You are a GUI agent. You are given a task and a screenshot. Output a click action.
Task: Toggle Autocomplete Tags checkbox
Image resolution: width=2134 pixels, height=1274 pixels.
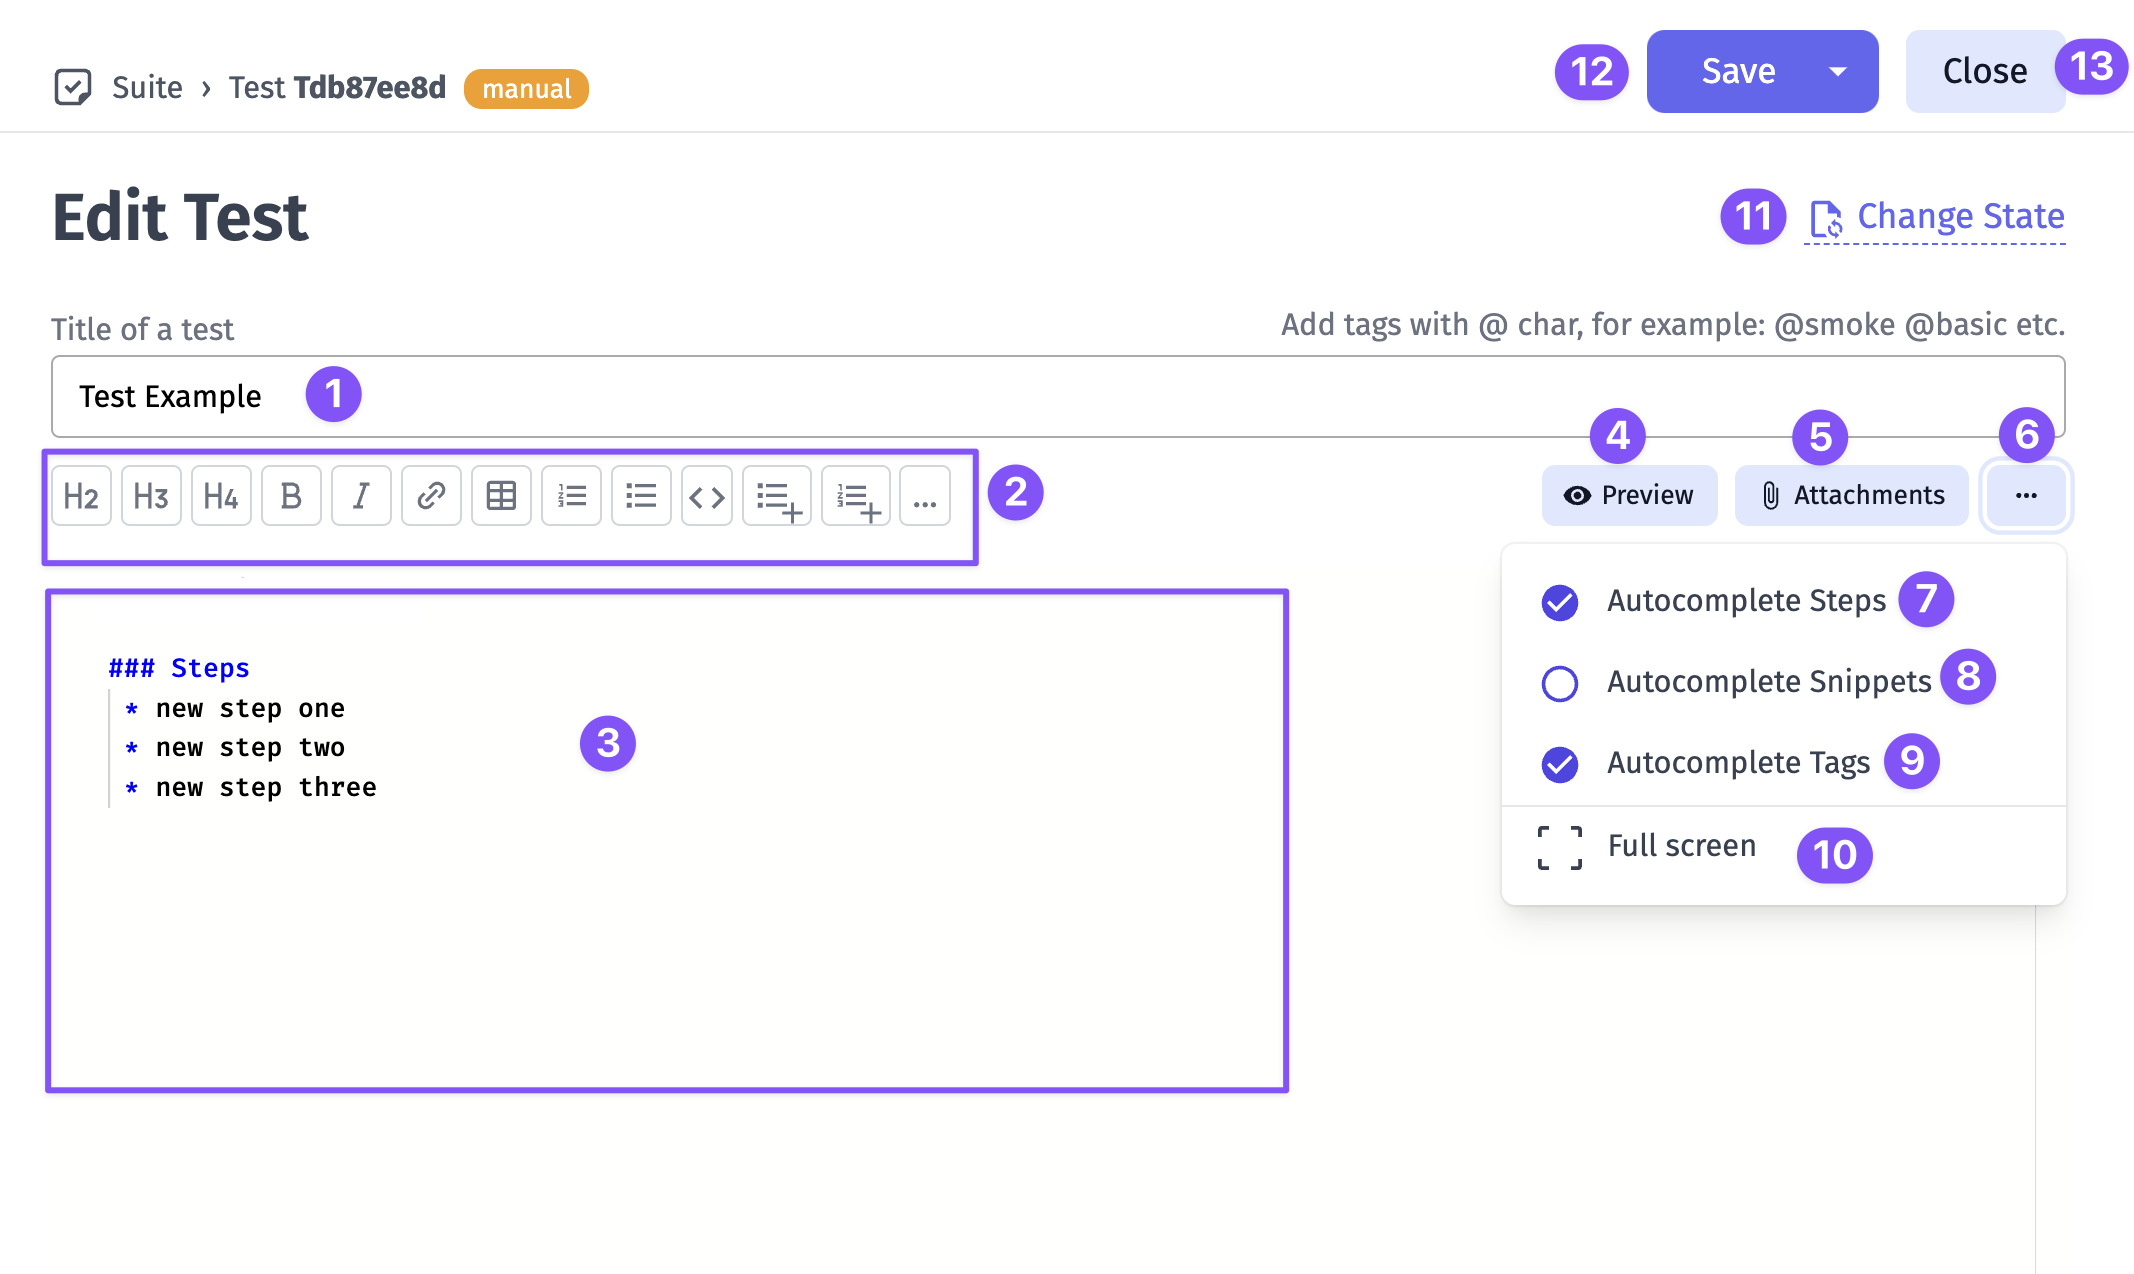coord(1560,765)
